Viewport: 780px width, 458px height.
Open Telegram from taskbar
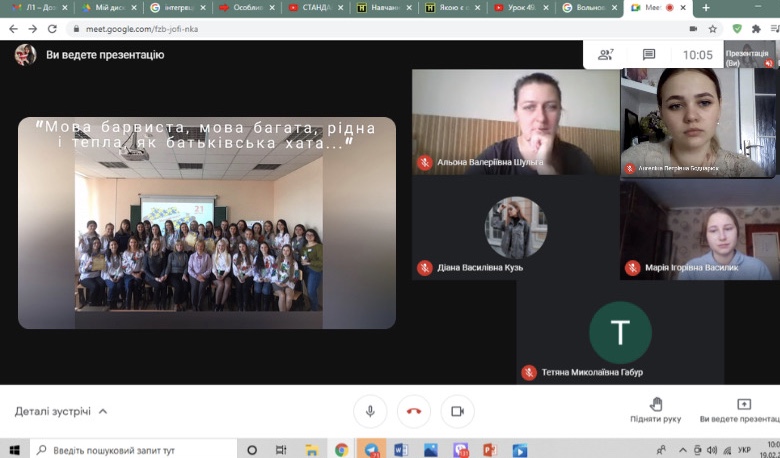[x=371, y=450]
